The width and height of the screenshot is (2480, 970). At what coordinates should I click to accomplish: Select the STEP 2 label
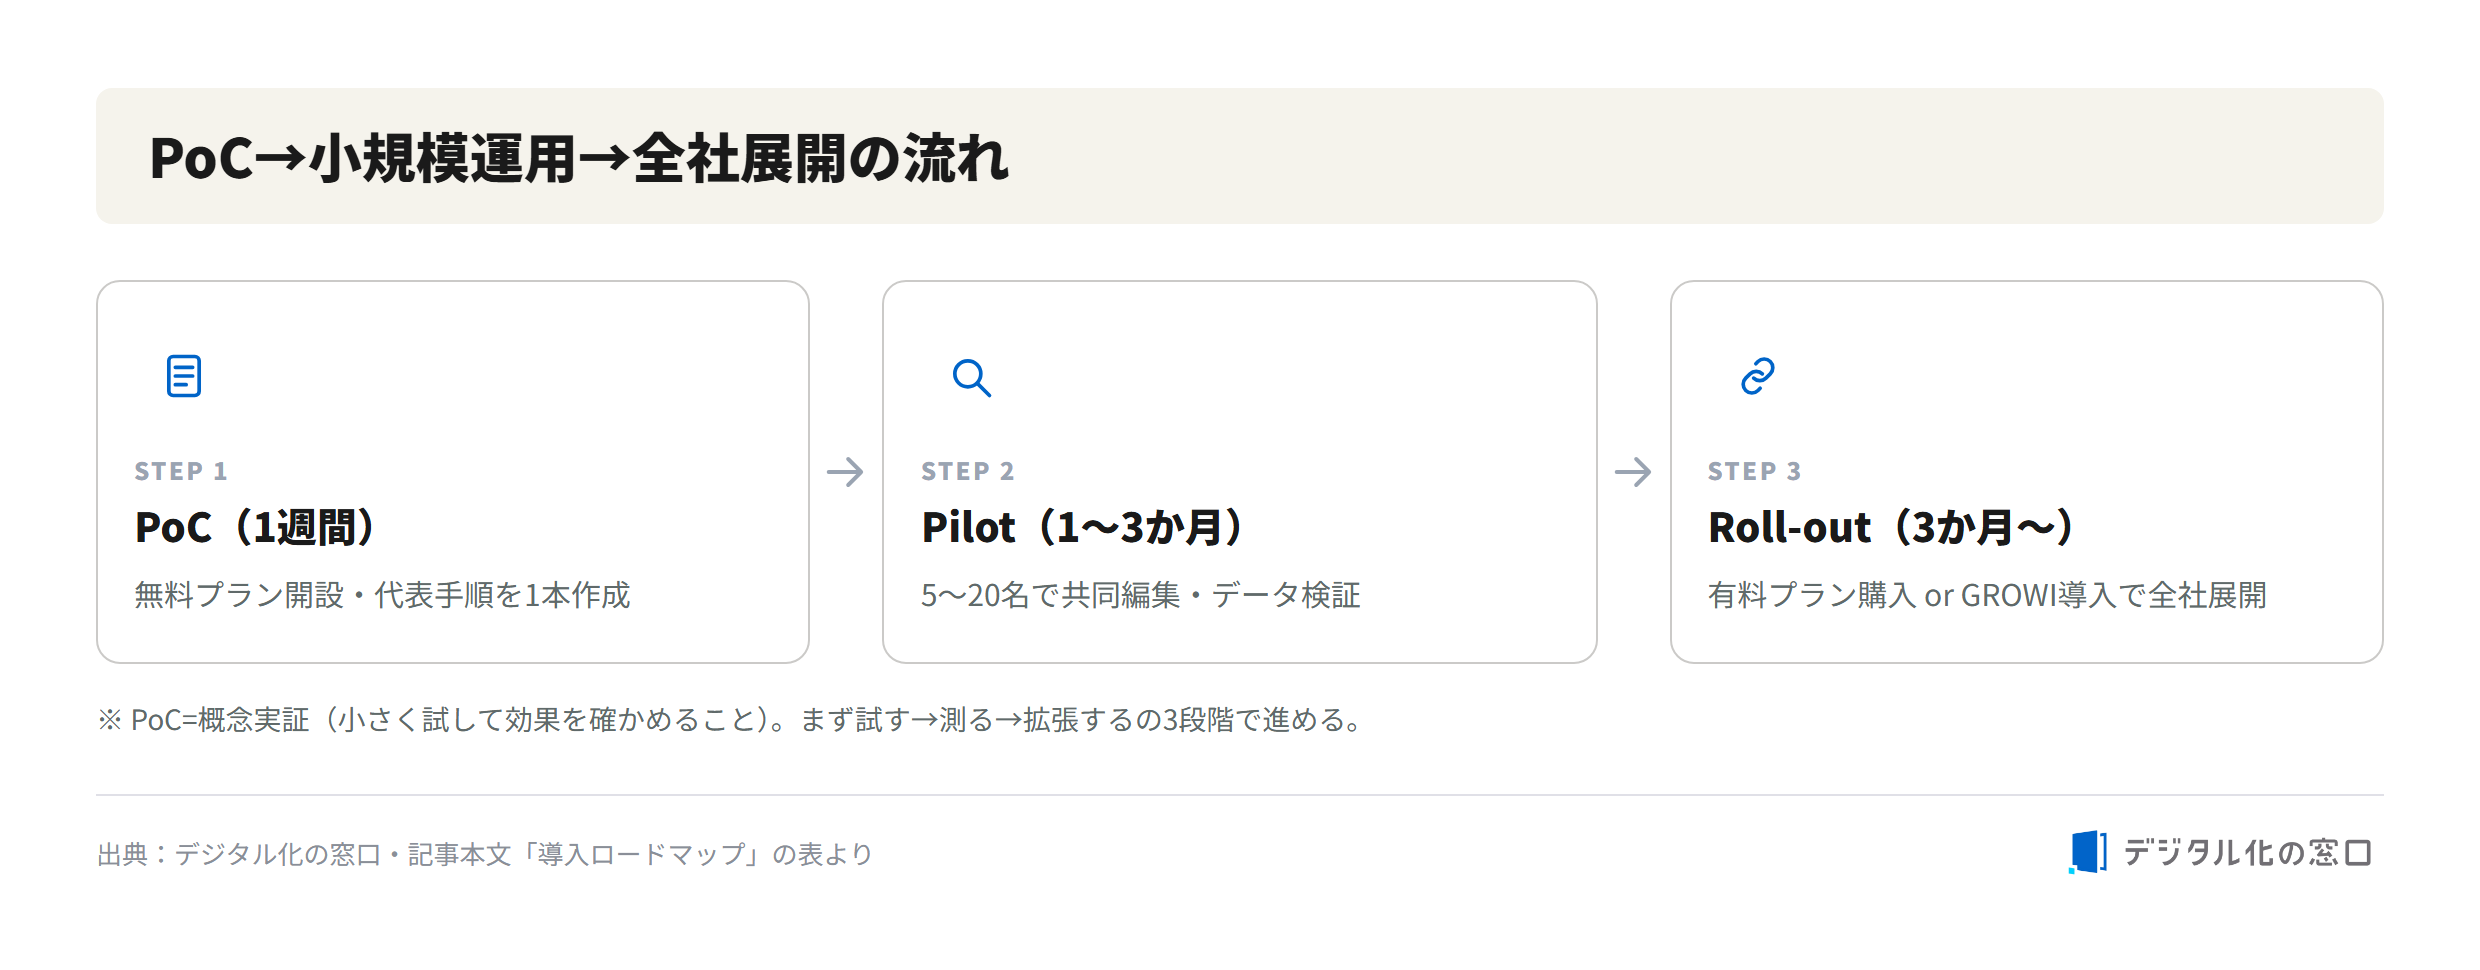pos(968,471)
